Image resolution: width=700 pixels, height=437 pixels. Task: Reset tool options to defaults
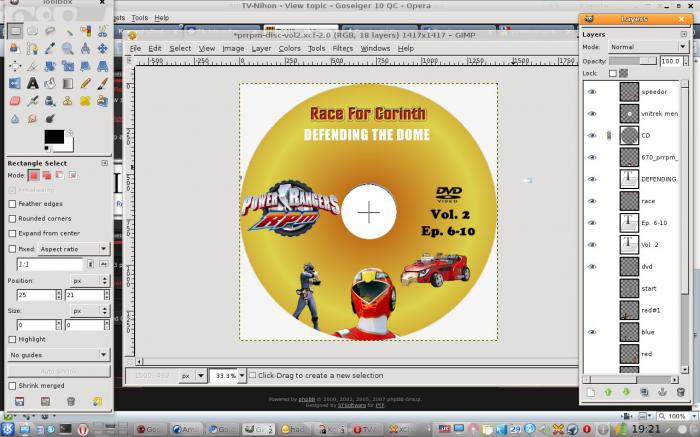click(x=98, y=401)
